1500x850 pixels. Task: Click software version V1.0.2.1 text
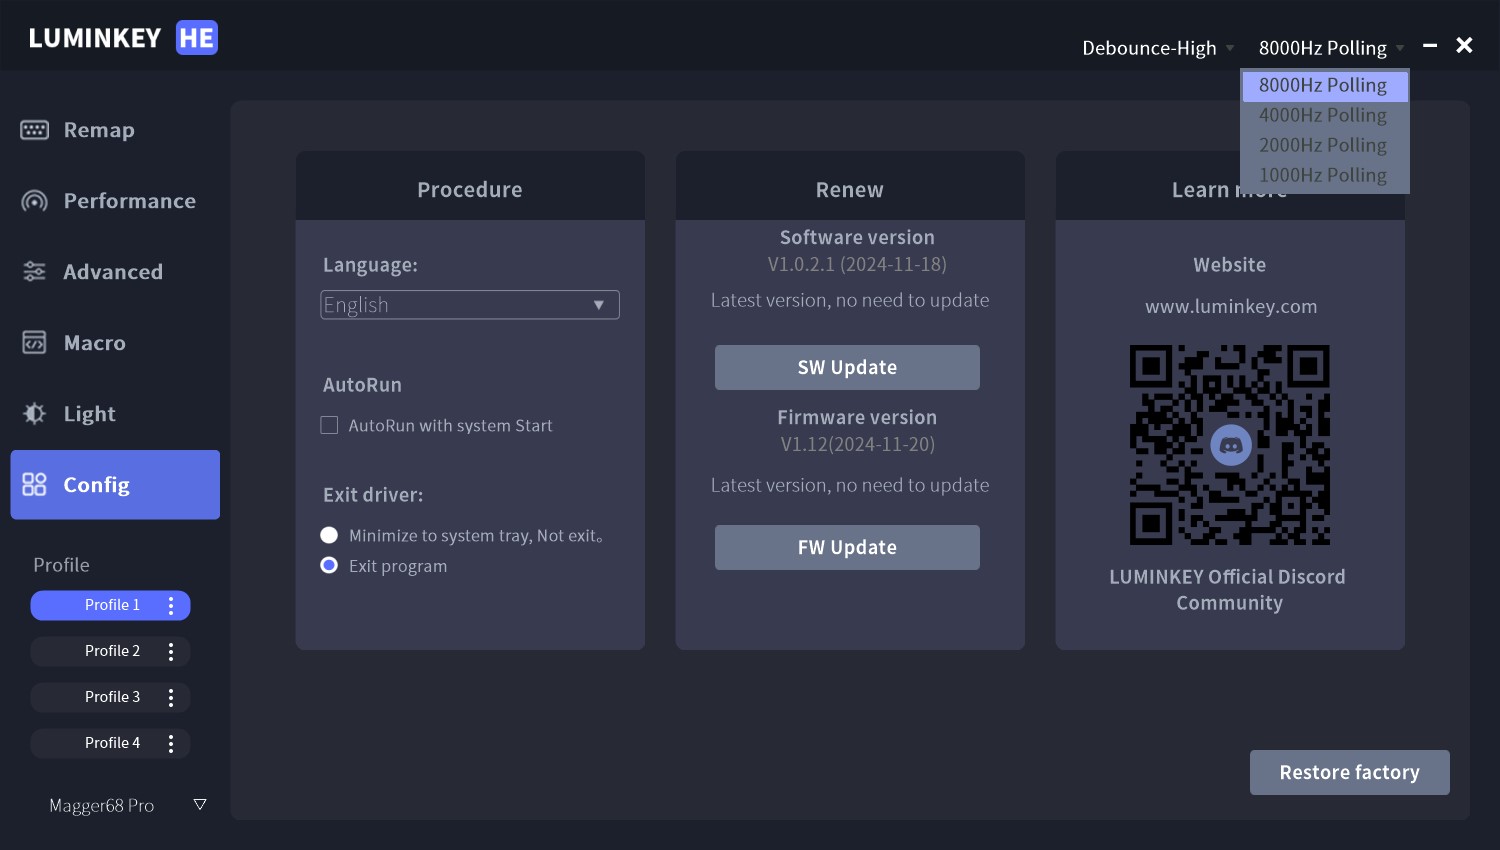[857, 264]
